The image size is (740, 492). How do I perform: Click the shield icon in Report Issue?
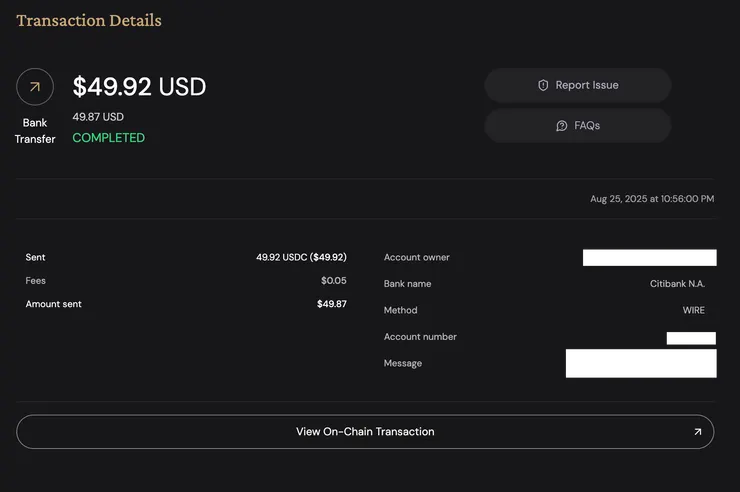pos(543,86)
